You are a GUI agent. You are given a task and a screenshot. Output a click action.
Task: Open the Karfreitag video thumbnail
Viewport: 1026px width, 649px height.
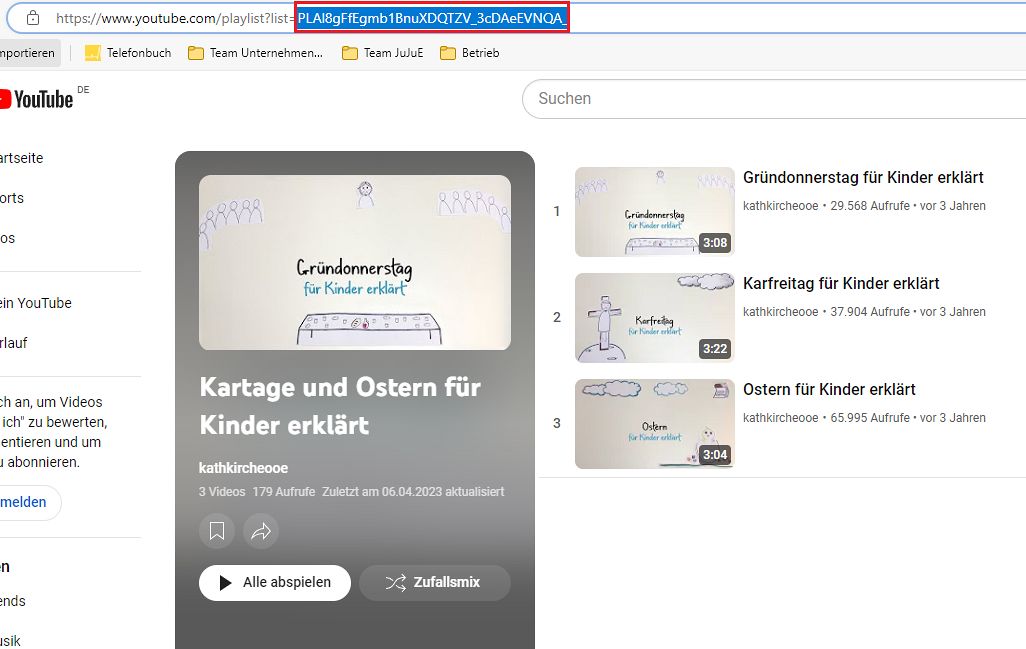654,318
